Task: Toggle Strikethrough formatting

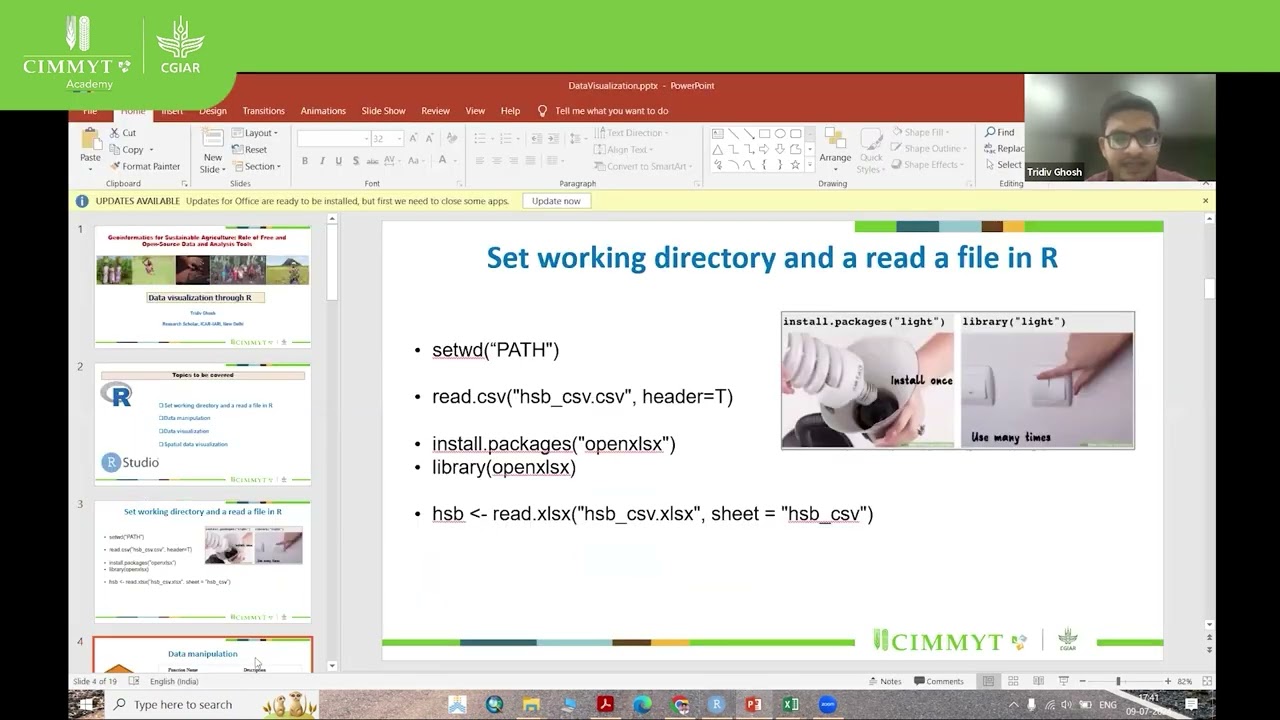Action: coord(373,161)
